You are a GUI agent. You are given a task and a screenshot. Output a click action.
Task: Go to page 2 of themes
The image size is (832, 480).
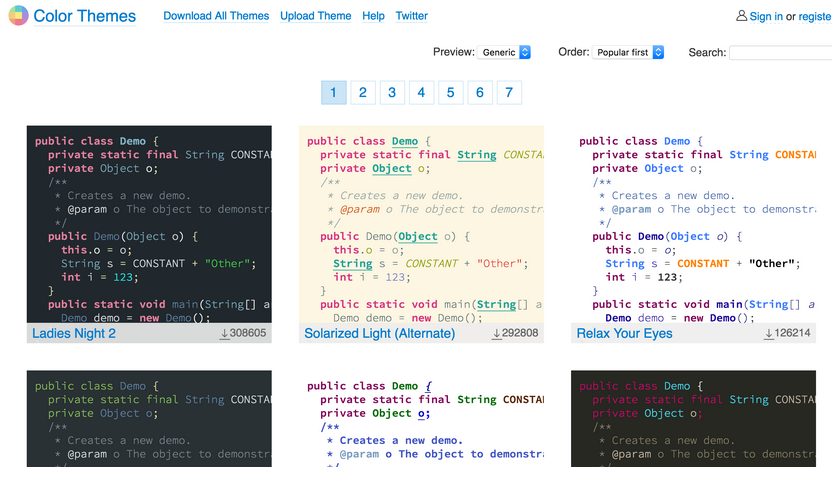[x=363, y=93]
